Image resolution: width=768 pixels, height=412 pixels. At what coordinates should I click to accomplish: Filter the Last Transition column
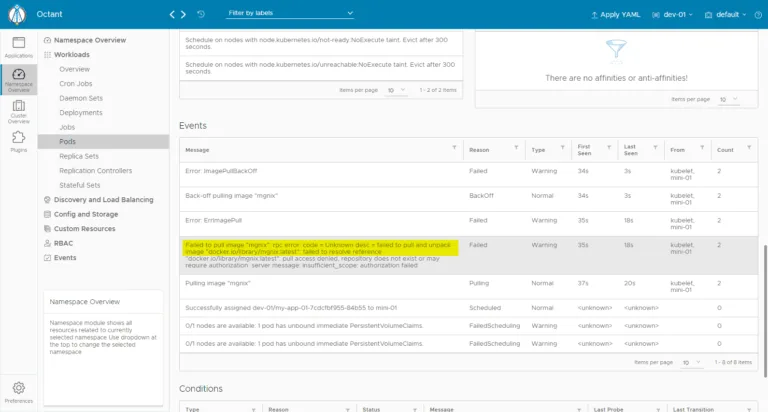point(749,410)
